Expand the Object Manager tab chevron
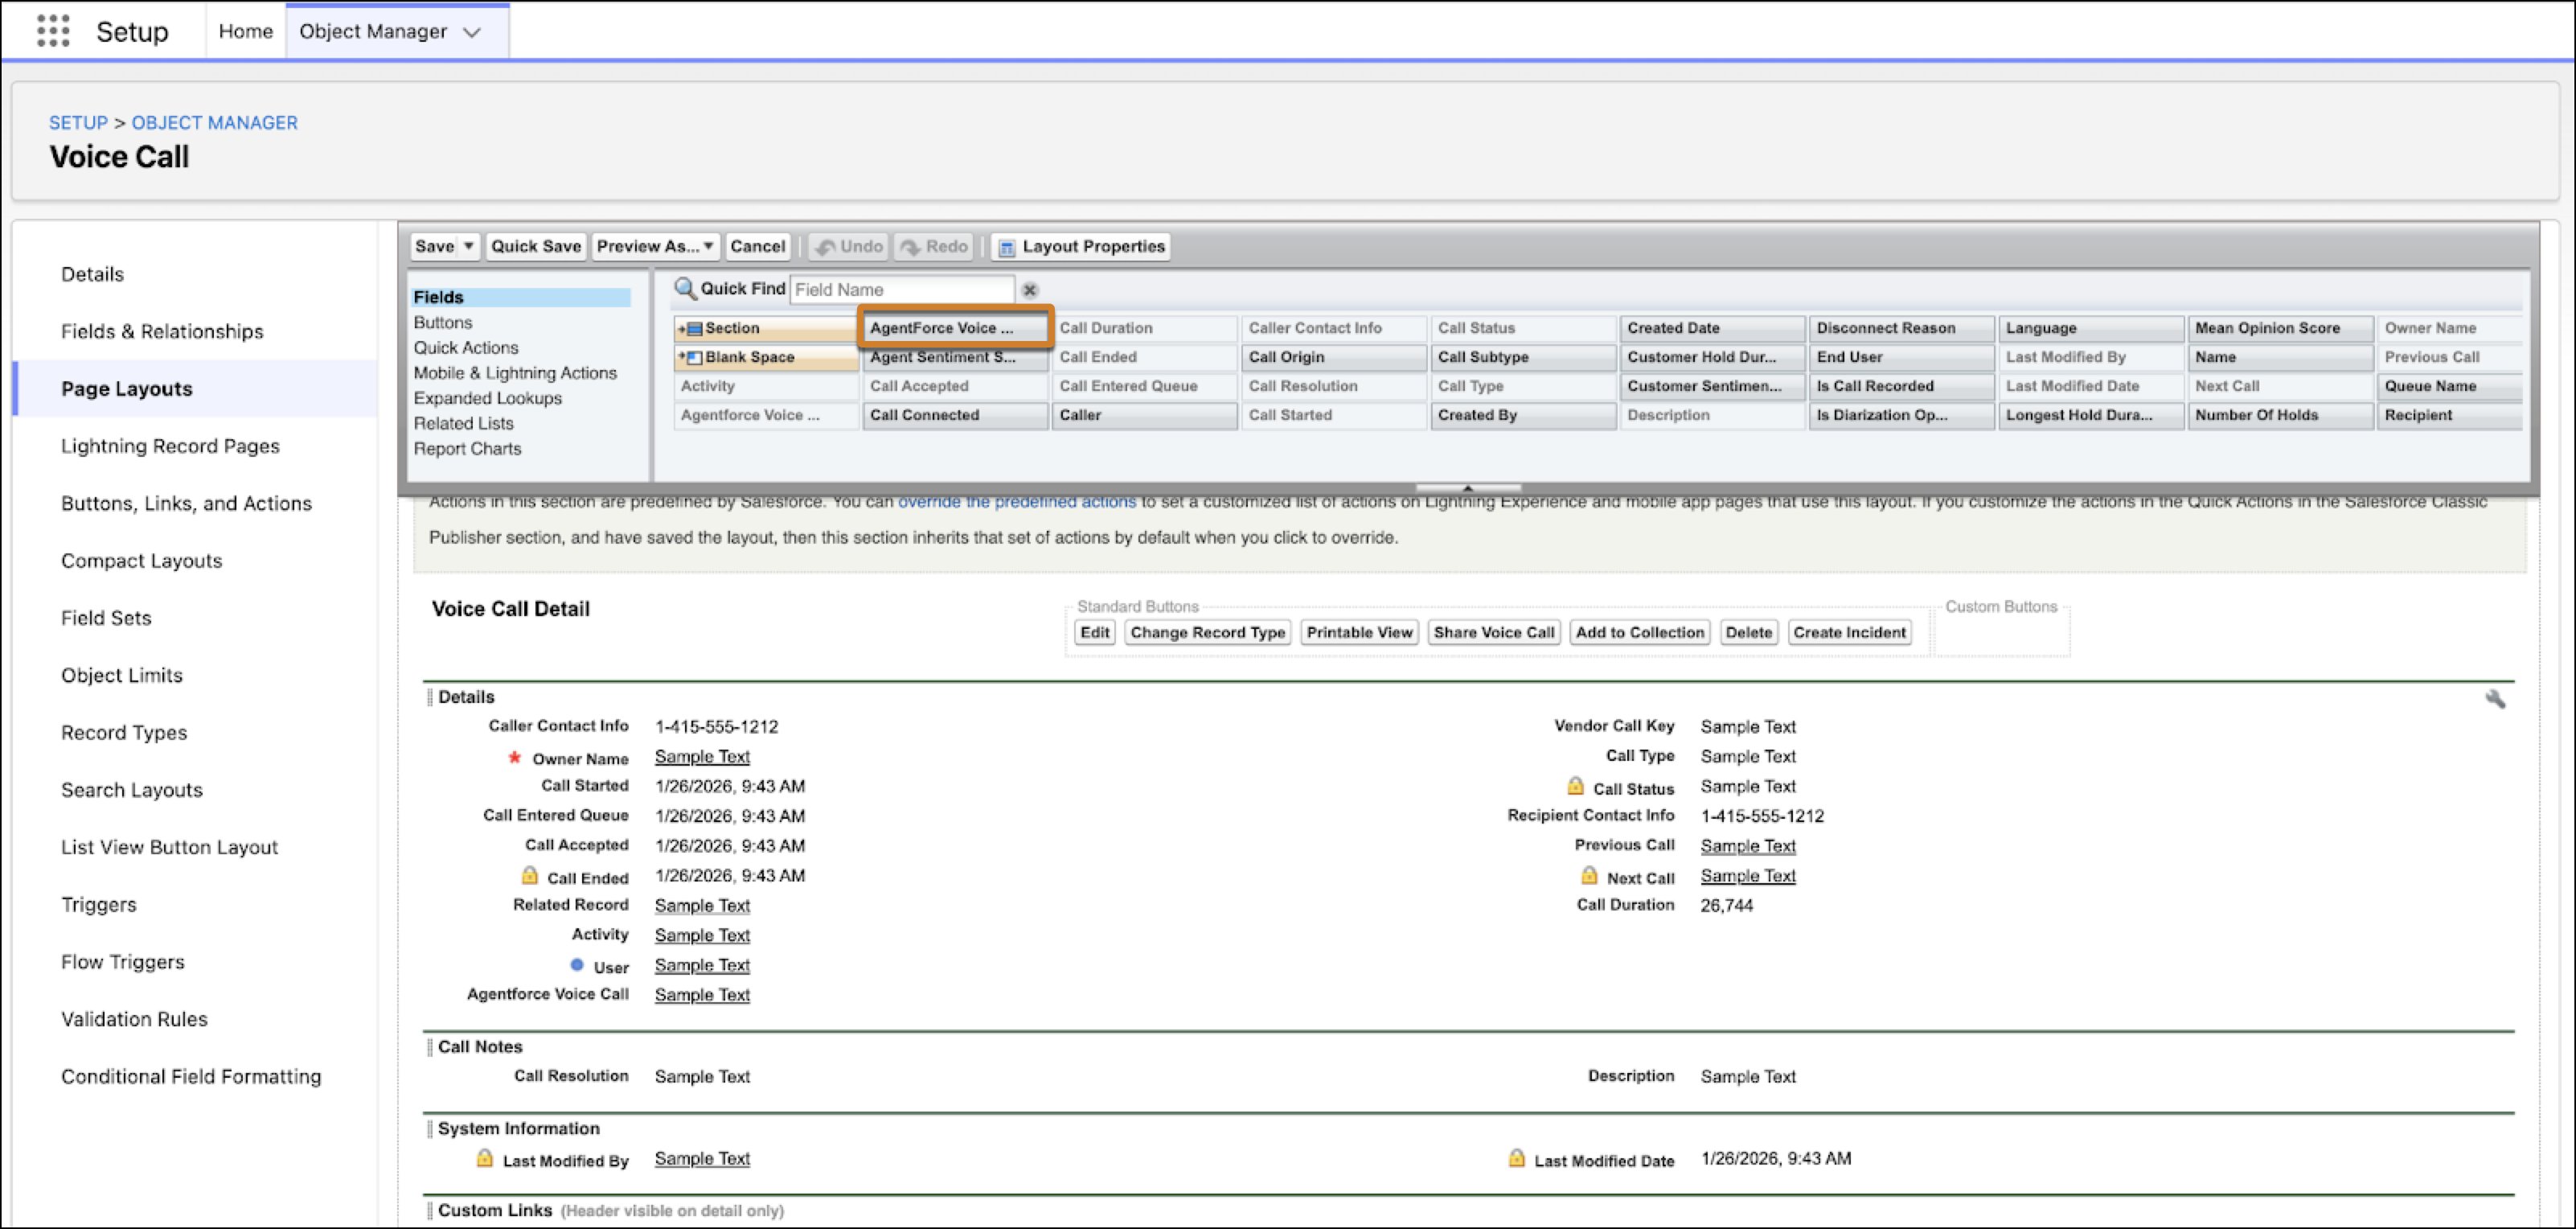Screen dimensions: 2576x1229 (472, 32)
